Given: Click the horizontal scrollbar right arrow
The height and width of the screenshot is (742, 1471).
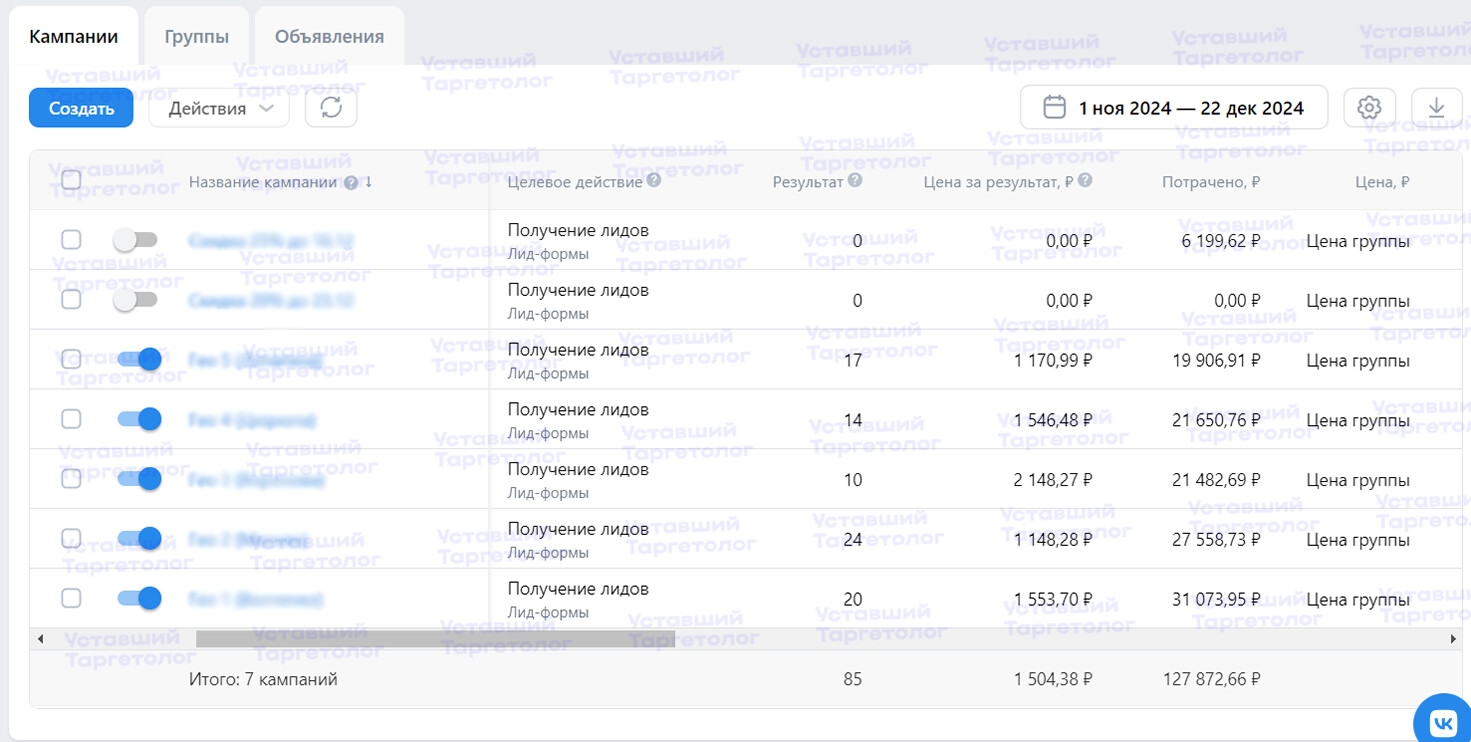Looking at the screenshot, I should (x=1453, y=639).
